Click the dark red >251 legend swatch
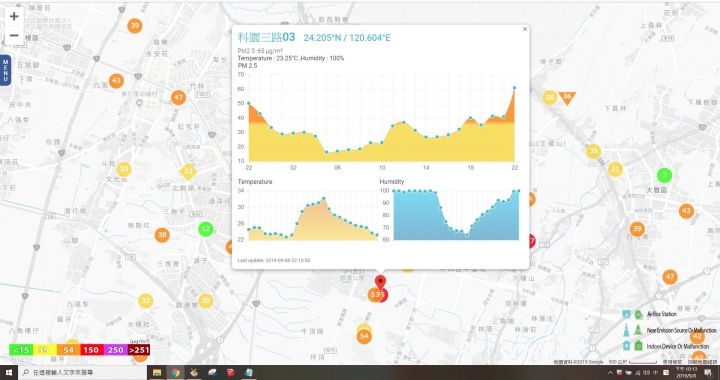The height and width of the screenshot is (380, 720). (139, 350)
